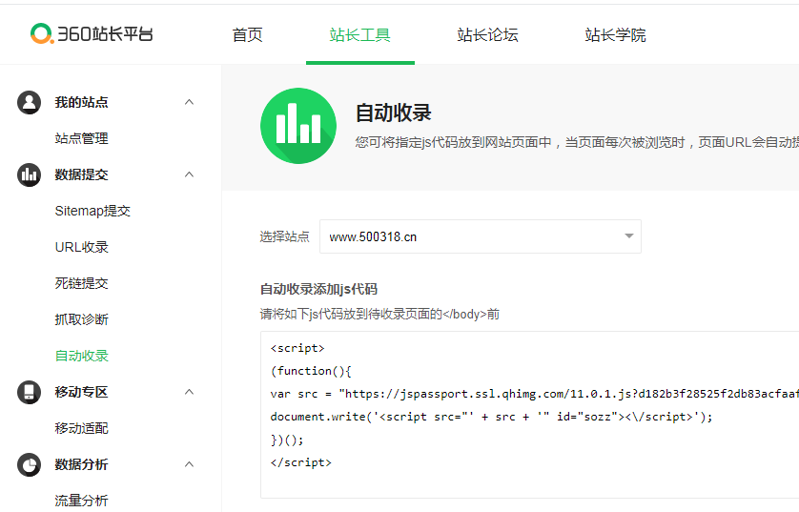Collapse the 数据提交 section chevron
Image resolution: width=799 pixels, height=512 pixels.
(189, 175)
